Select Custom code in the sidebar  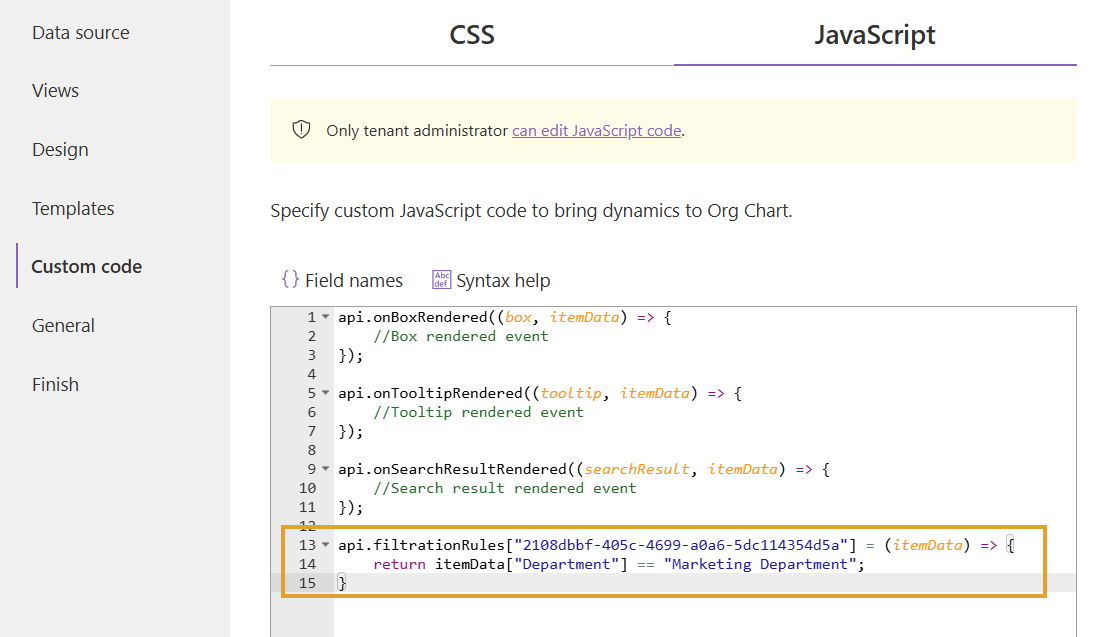click(87, 267)
